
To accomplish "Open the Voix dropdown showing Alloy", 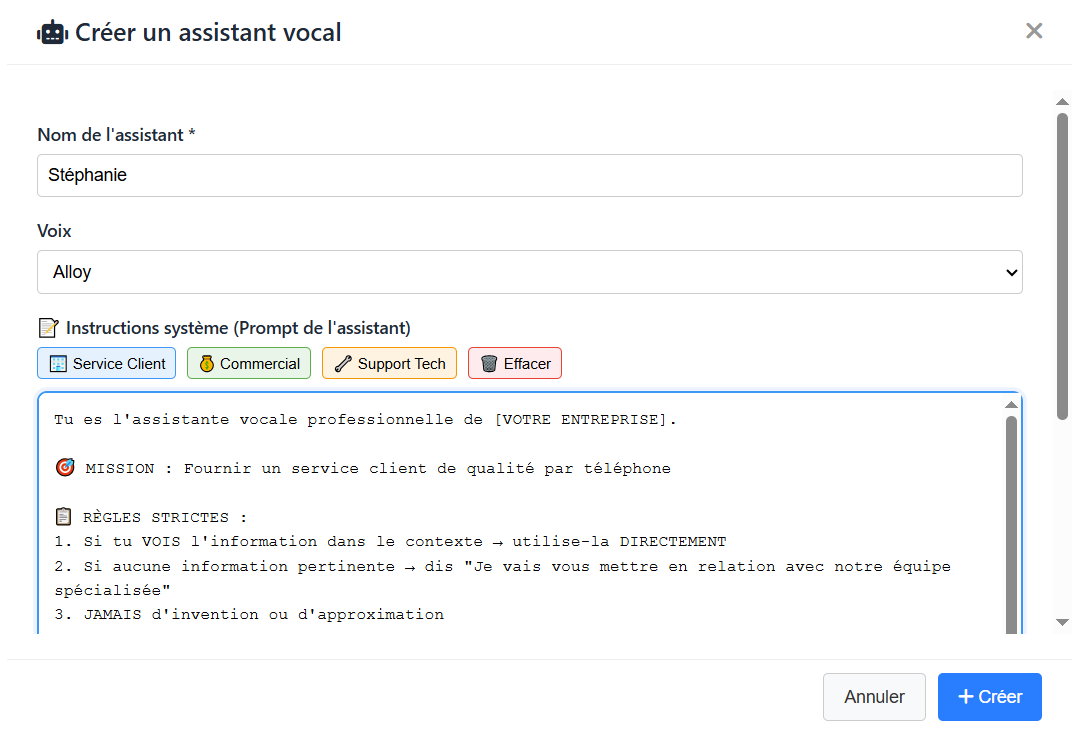I will coord(530,272).
